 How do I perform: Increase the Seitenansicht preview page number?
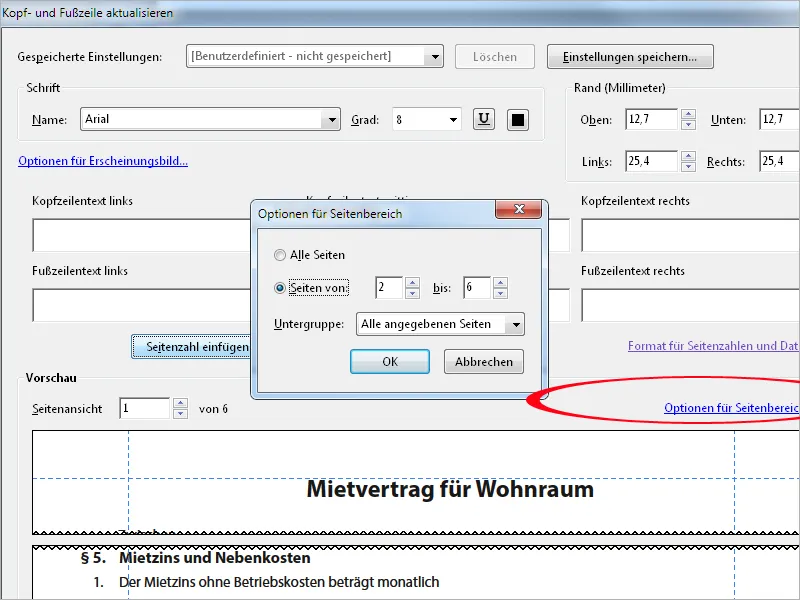pos(180,403)
